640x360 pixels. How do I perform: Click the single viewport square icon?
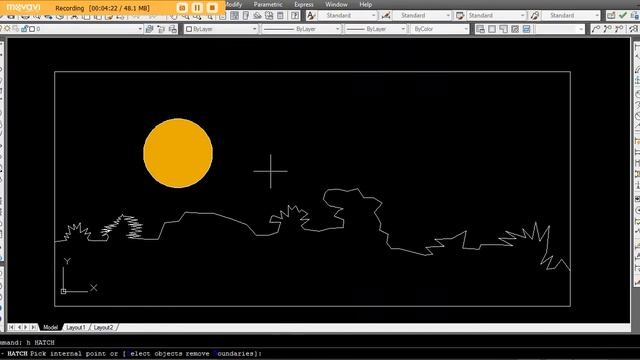(492, 29)
